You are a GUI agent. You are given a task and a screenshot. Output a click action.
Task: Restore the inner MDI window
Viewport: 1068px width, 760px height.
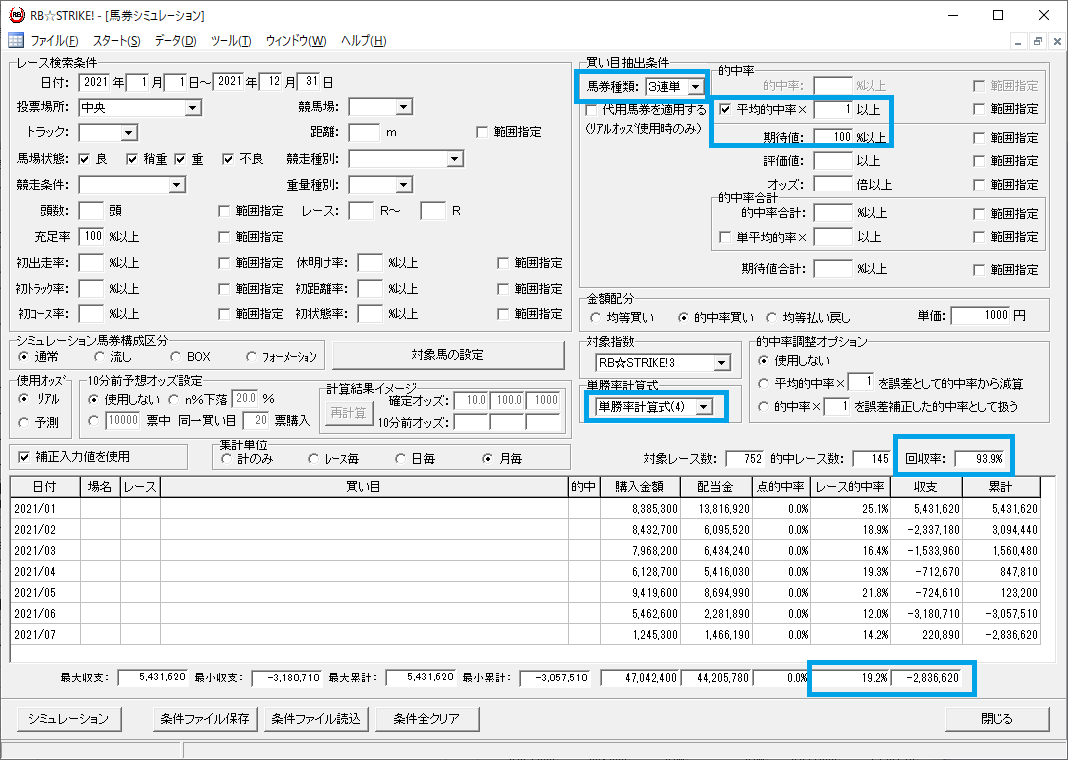tap(1037, 42)
